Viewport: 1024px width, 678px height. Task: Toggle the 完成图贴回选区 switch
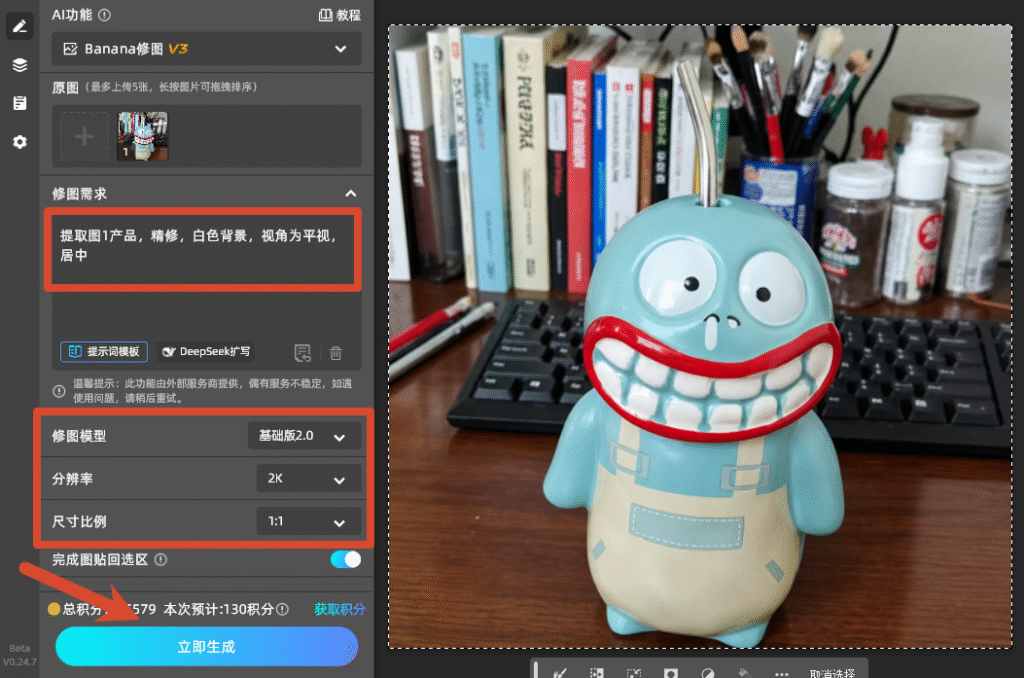tap(345, 559)
